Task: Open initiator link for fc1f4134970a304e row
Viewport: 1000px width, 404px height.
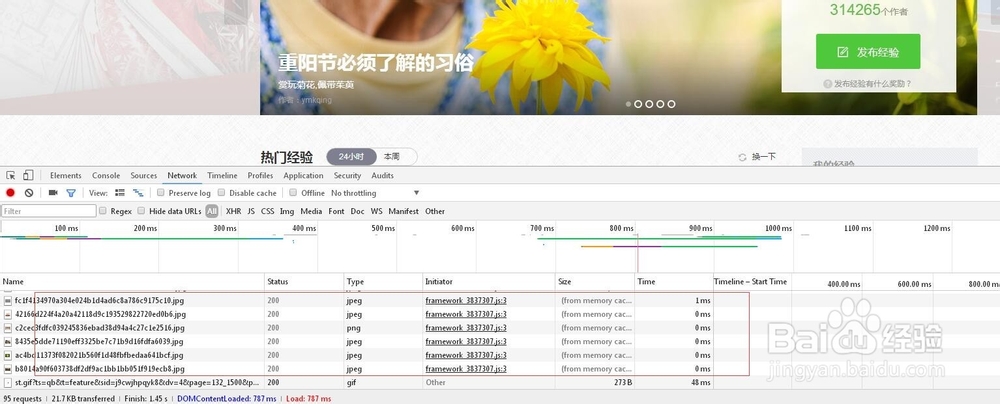Action: [x=466, y=300]
